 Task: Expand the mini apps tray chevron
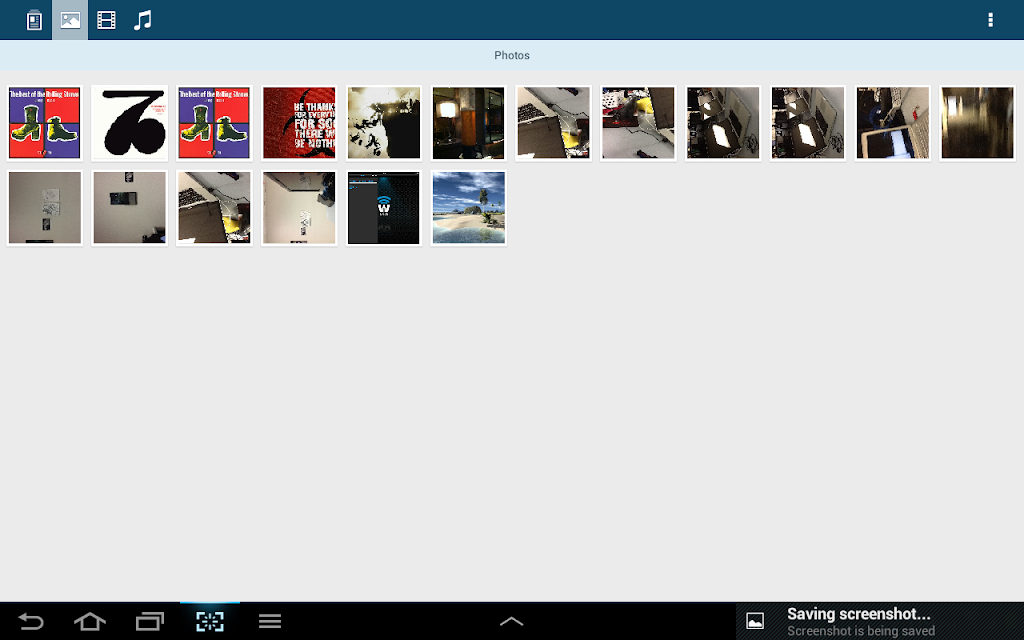coord(511,621)
